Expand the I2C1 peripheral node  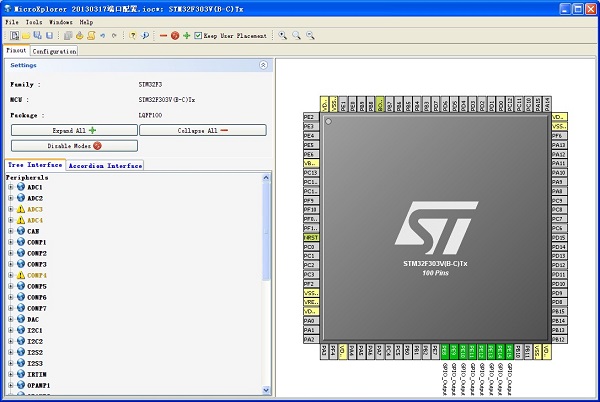click(11, 329)
